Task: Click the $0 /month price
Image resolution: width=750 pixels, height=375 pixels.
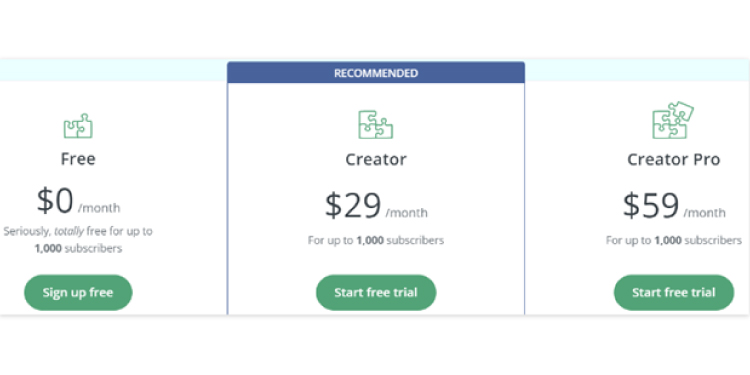Action: click(x=78, y=202)
